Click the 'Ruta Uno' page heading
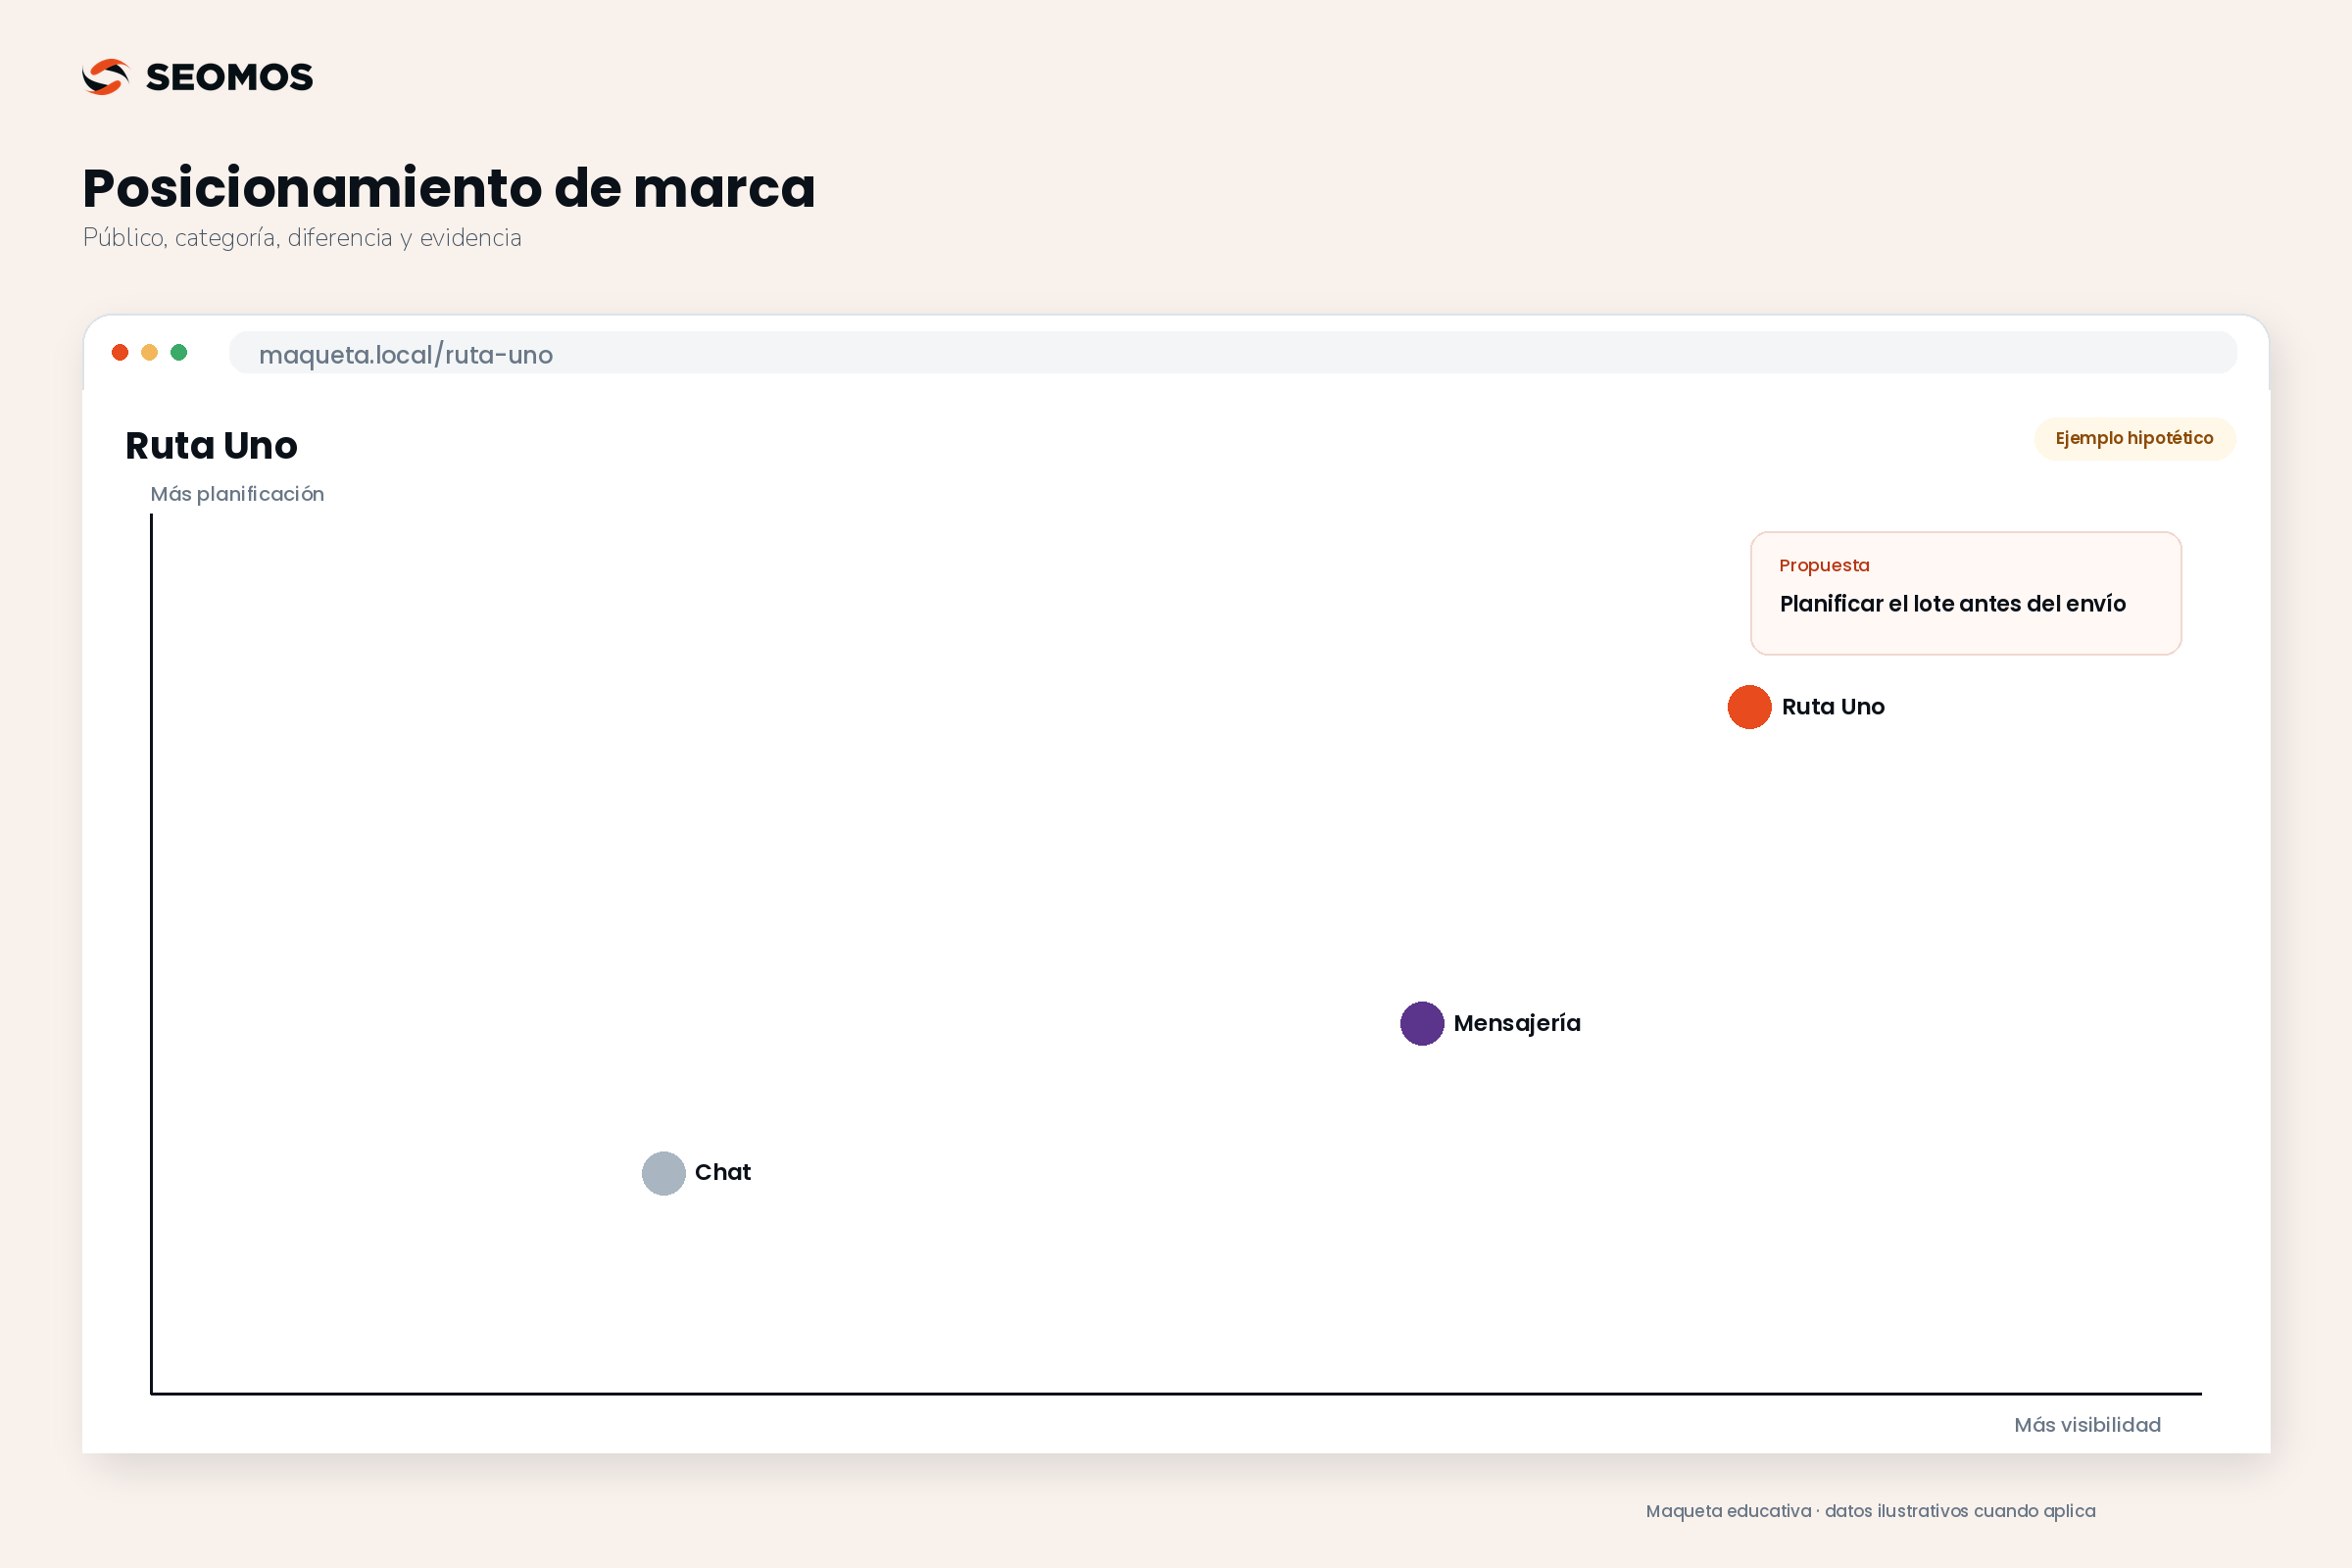Screen dimensions: 2352x1568 pos(211,446)
